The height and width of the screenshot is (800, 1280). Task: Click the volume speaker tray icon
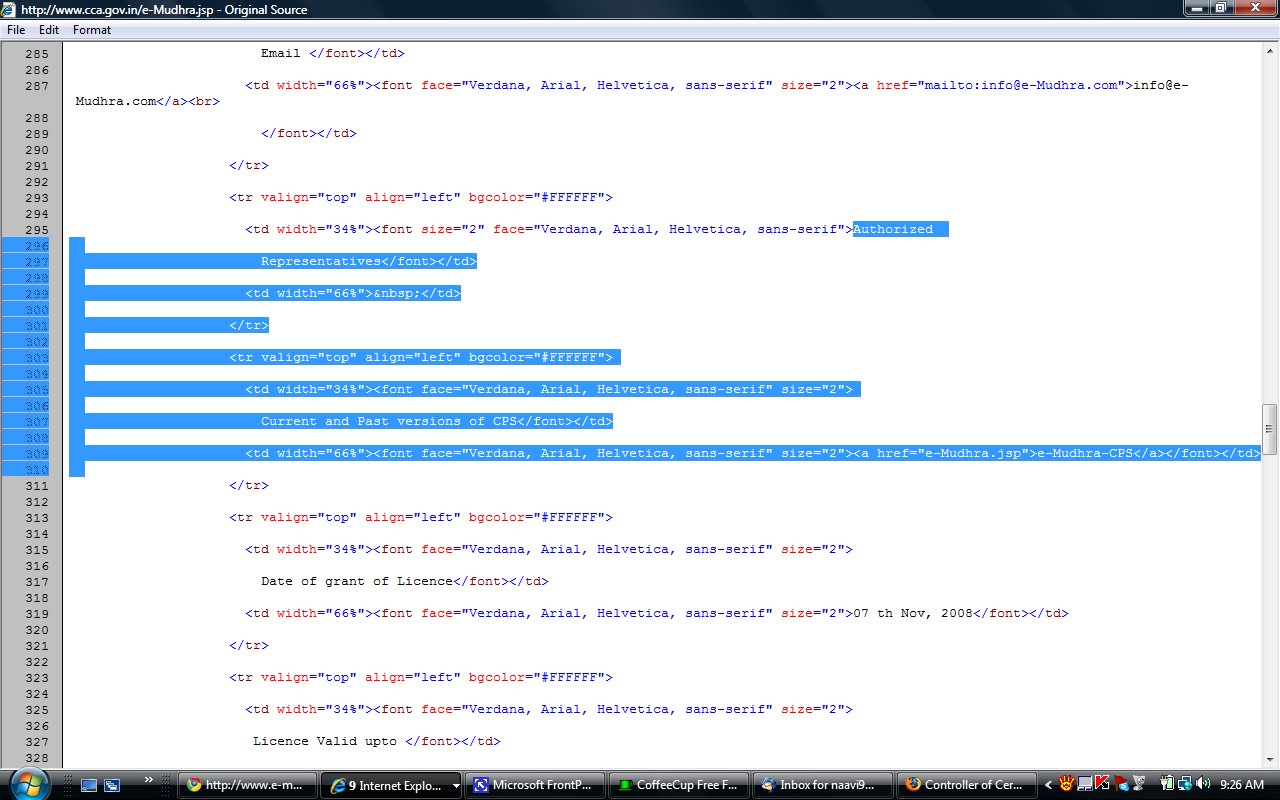tap(1202, 785)
